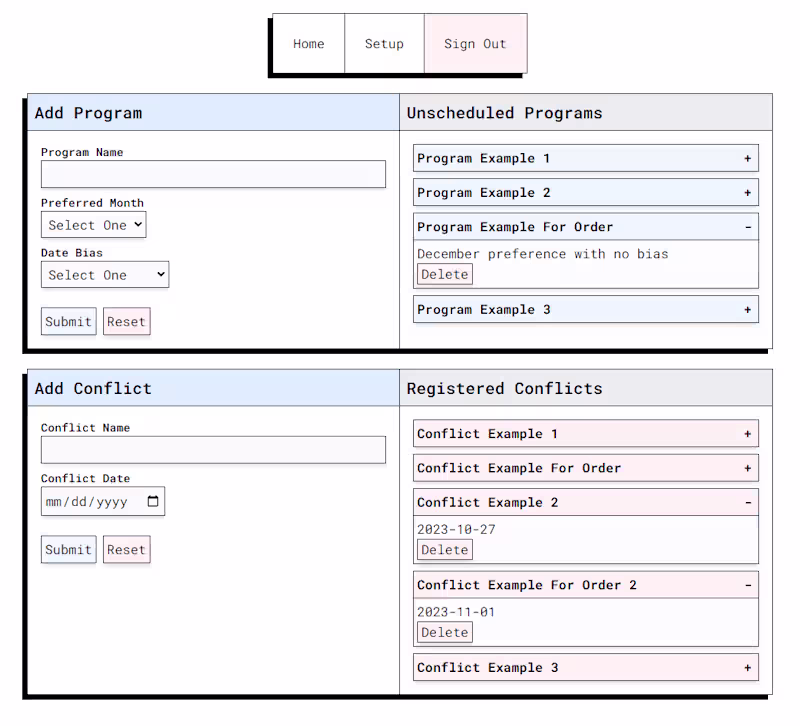Submit the Add Program form
800x726 pixels.
pyautogui.click(x=68, y=321)
